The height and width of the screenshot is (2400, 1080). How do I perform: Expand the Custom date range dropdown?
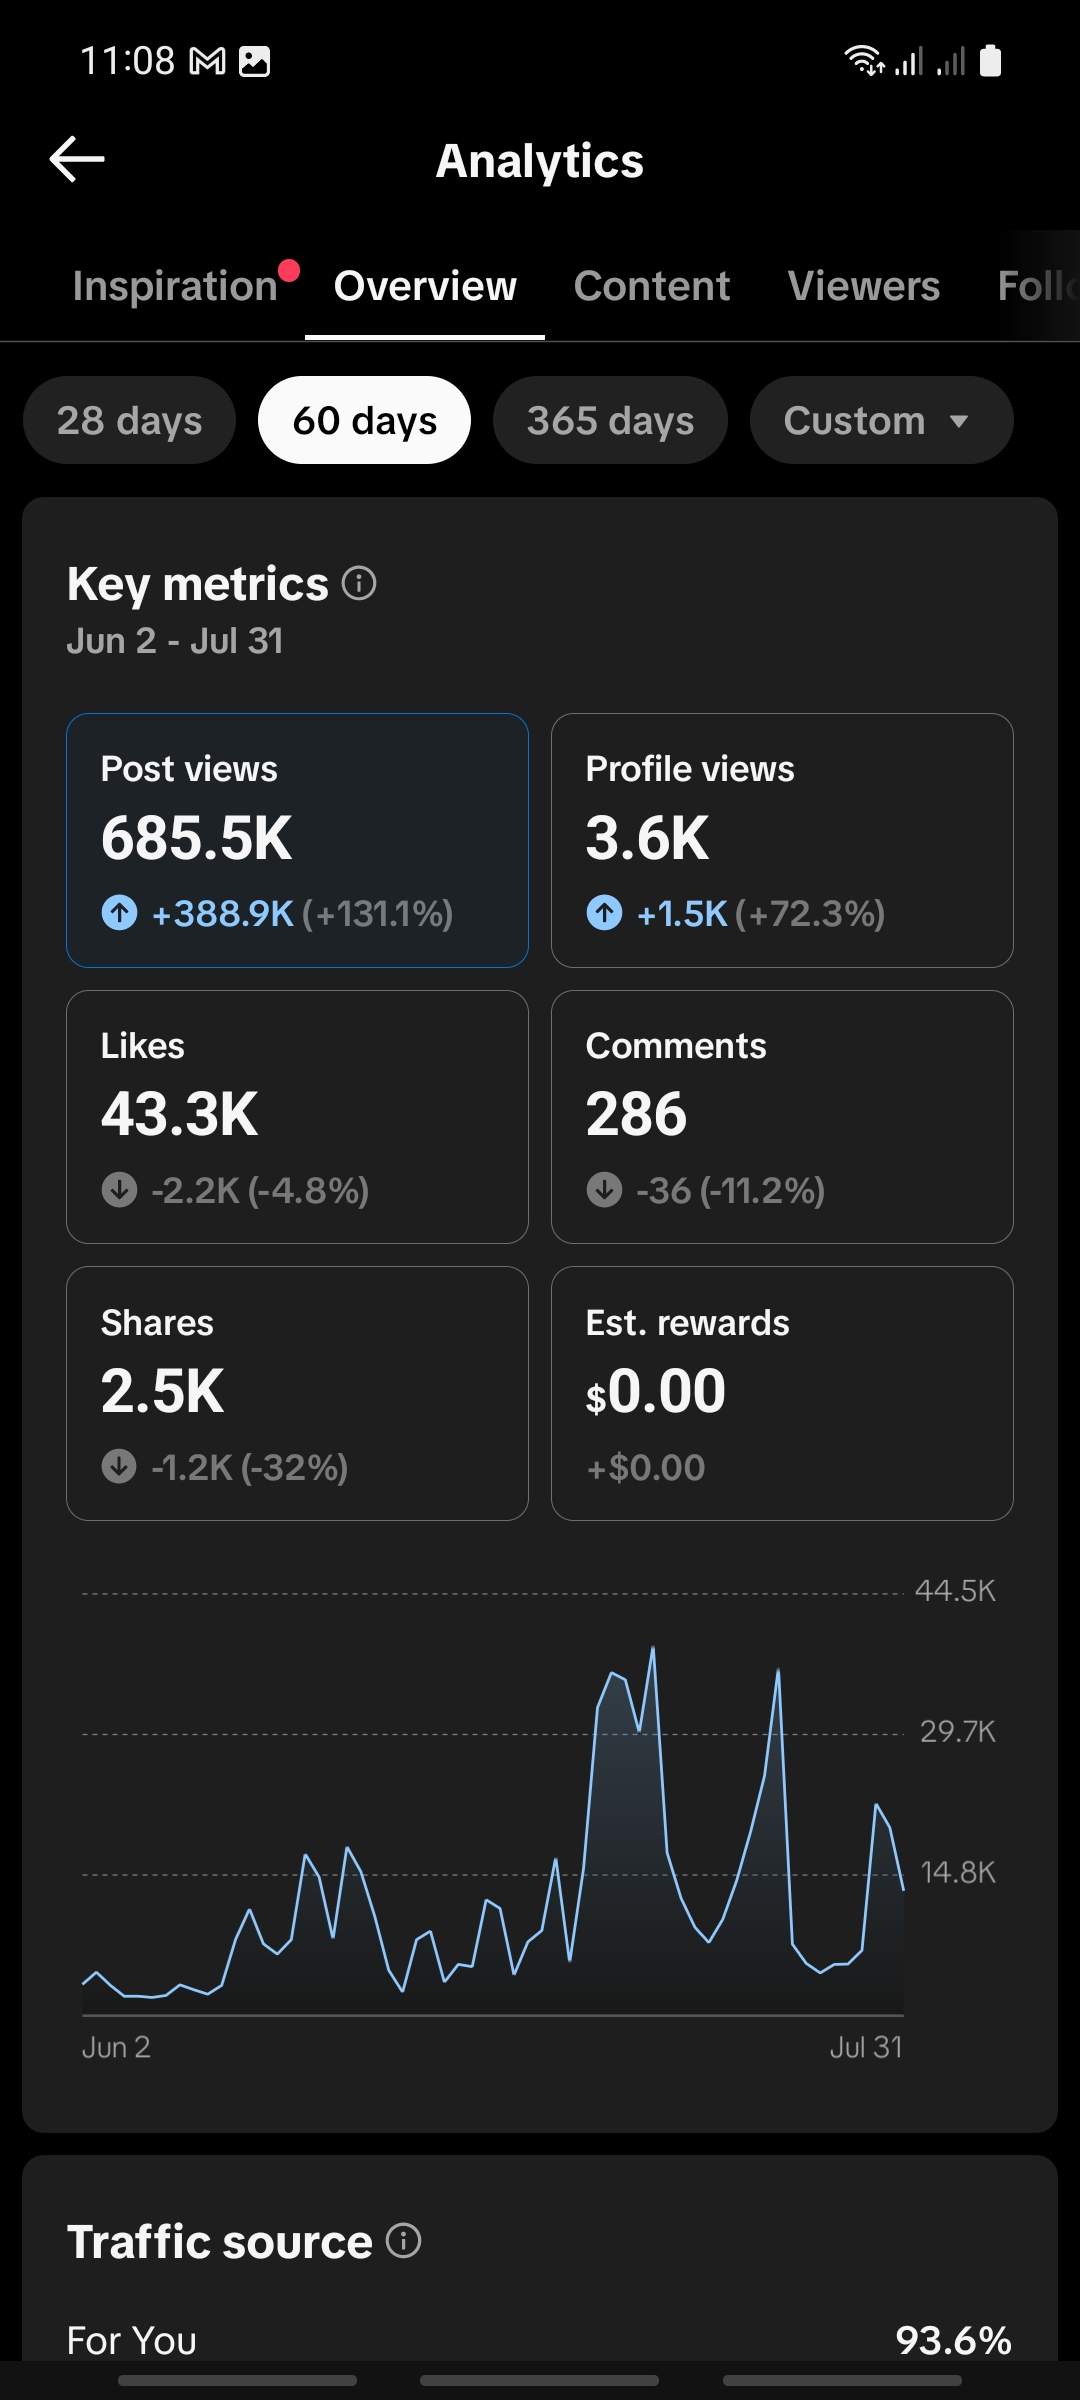click(x=881, y=420)
